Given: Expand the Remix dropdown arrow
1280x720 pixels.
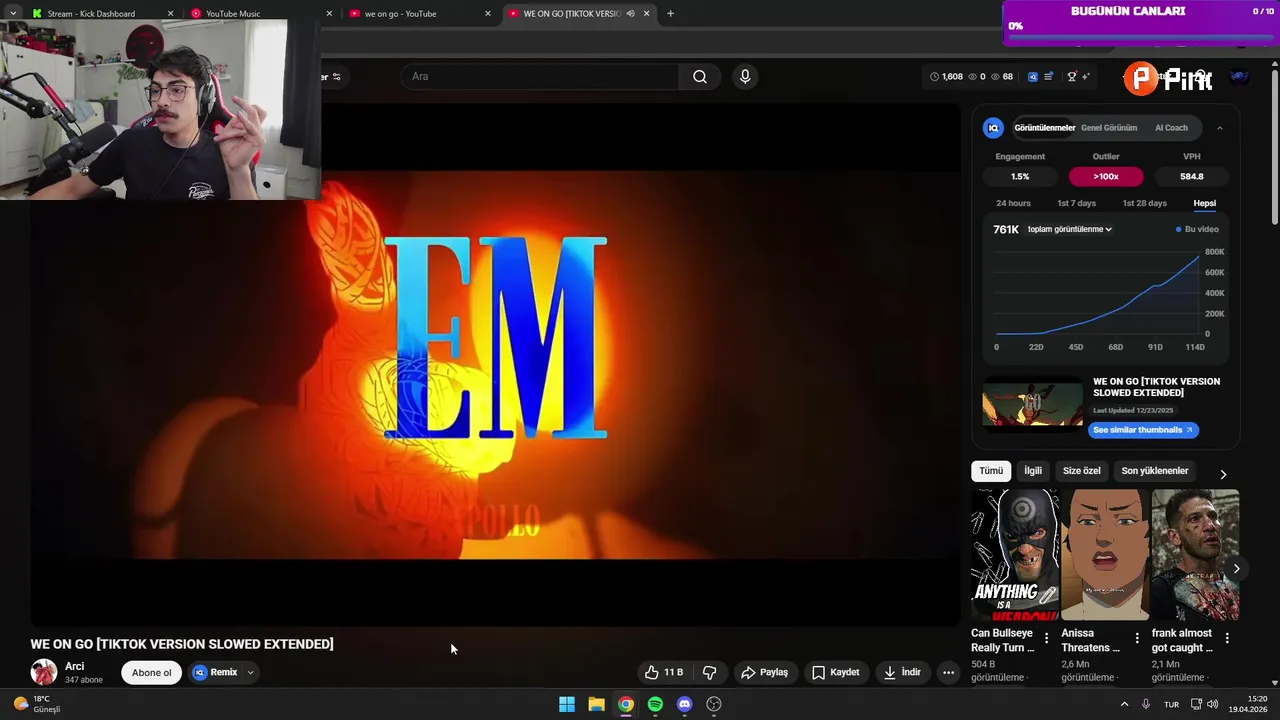Looking at the screenshot, I should [x=250, y=672].
